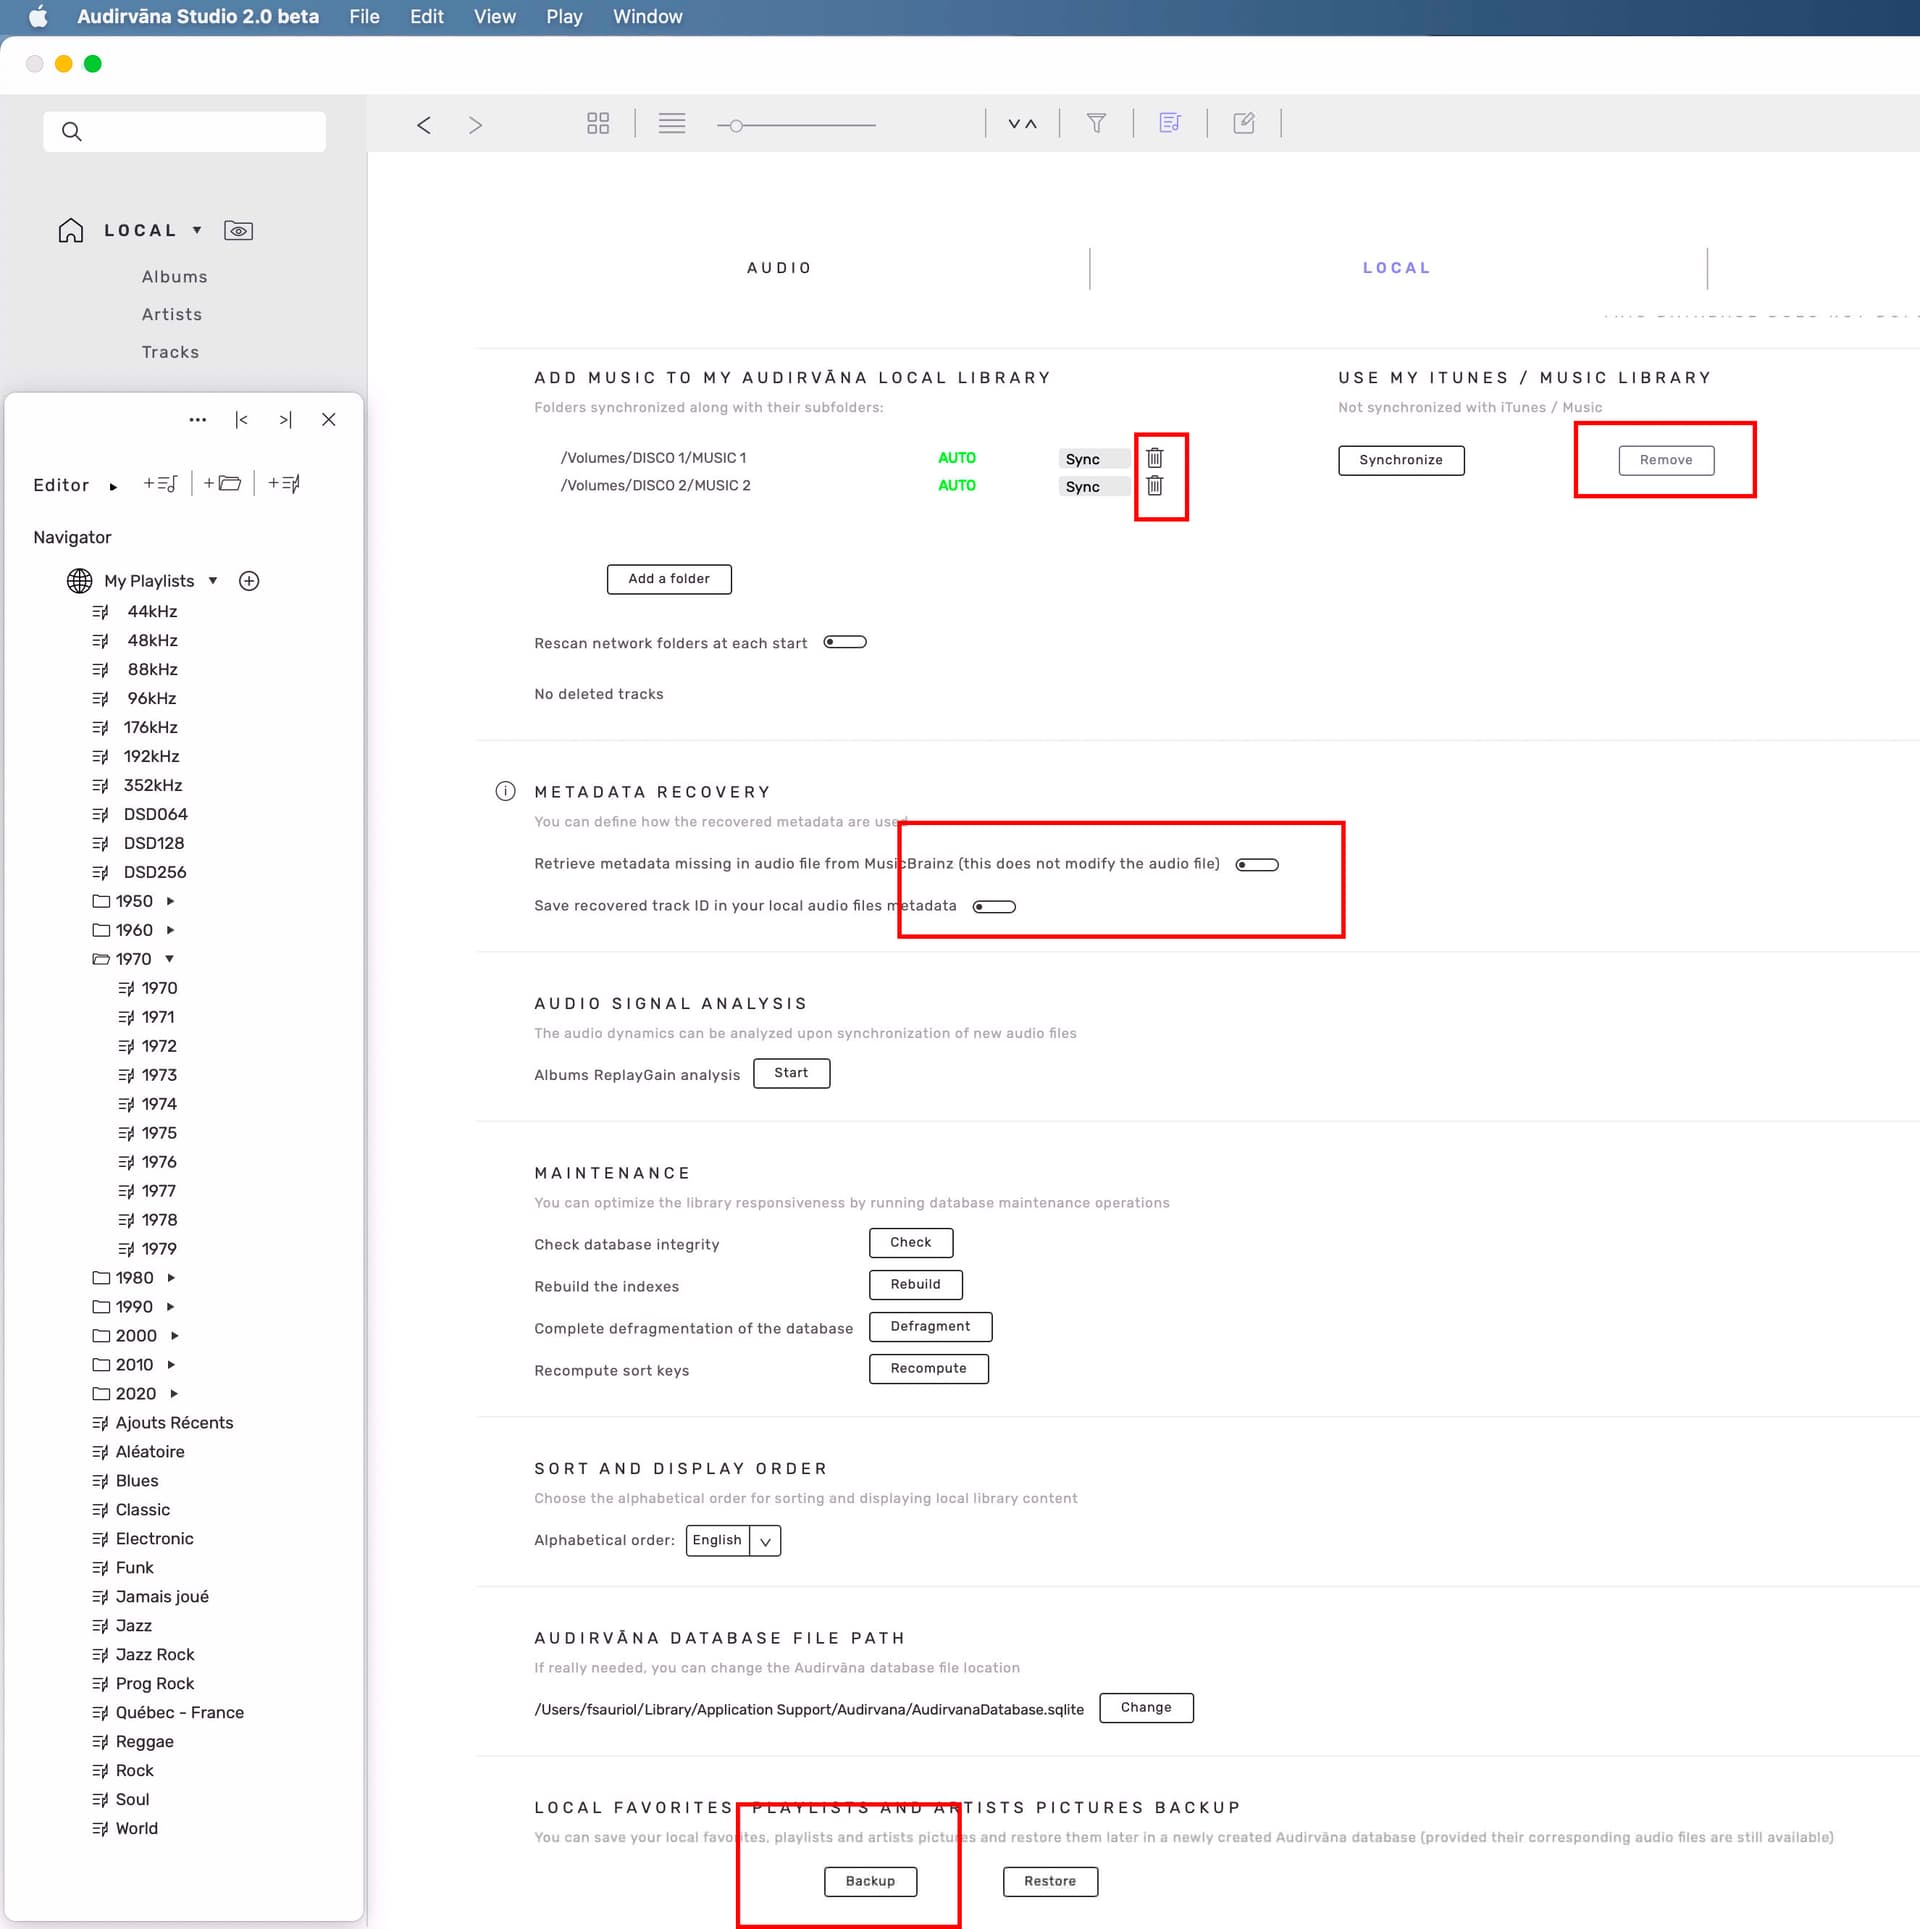Open the Window menu
Viewport: 1920px width, 1929px height.
647,17
